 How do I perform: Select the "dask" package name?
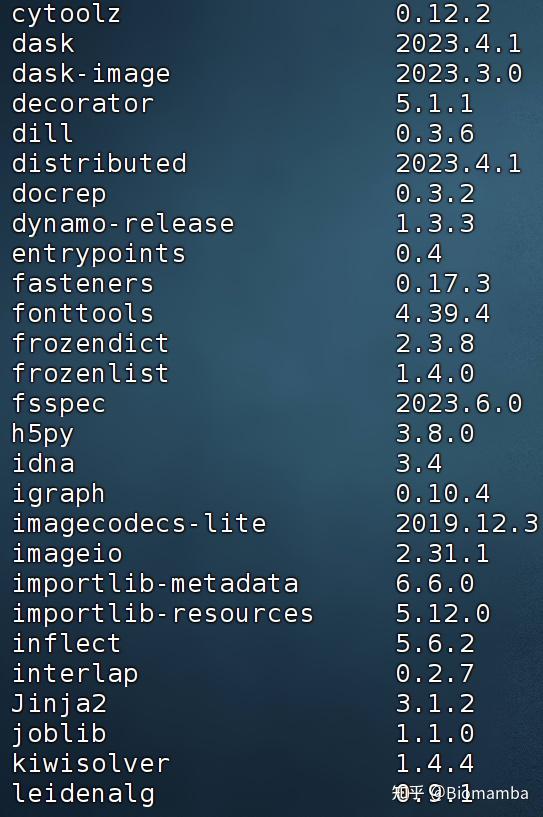pos(43,43)
